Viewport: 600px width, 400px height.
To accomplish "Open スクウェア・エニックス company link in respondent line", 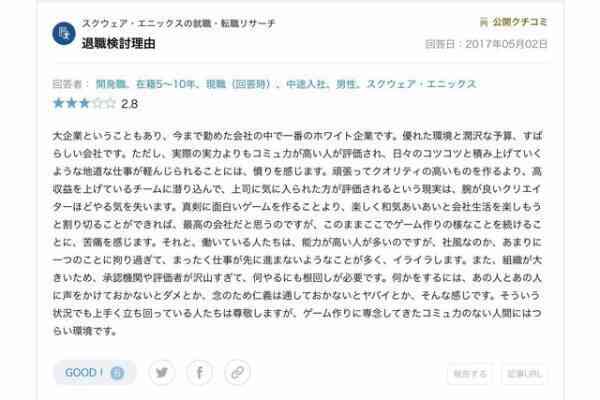I will [x=421, y=84].
